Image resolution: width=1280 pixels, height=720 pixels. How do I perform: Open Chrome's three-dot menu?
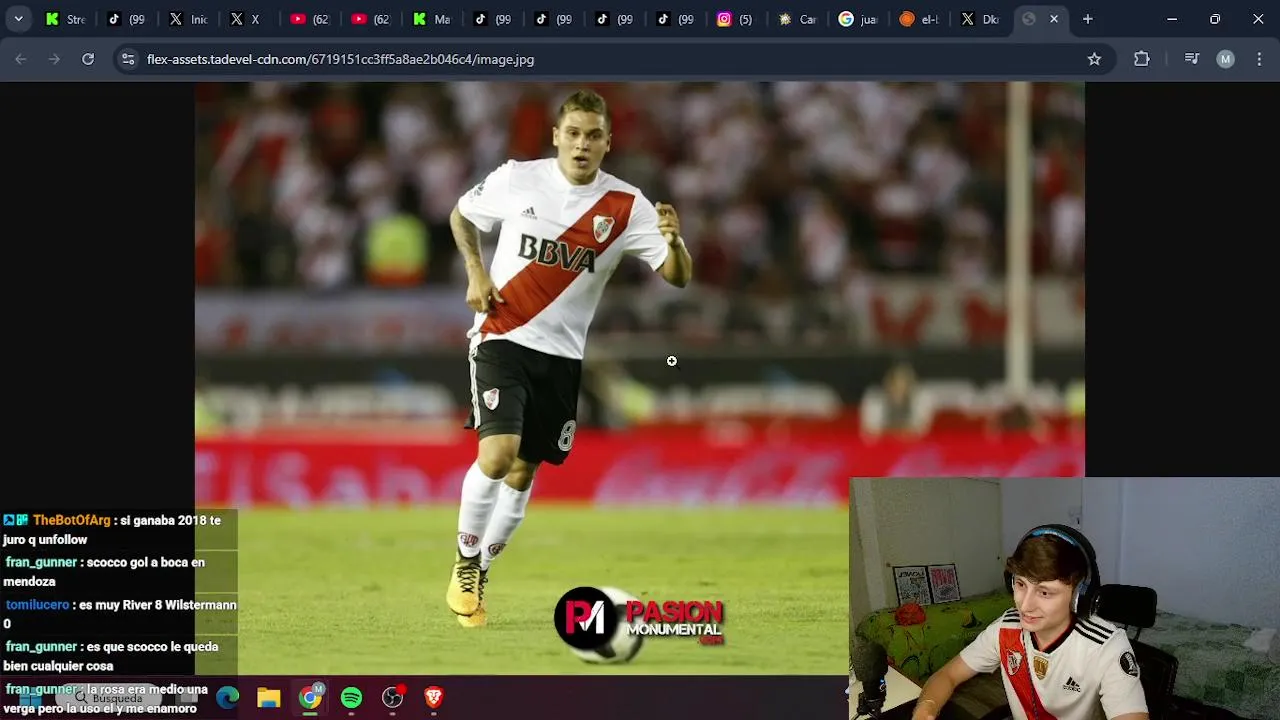coord(1259,59)
